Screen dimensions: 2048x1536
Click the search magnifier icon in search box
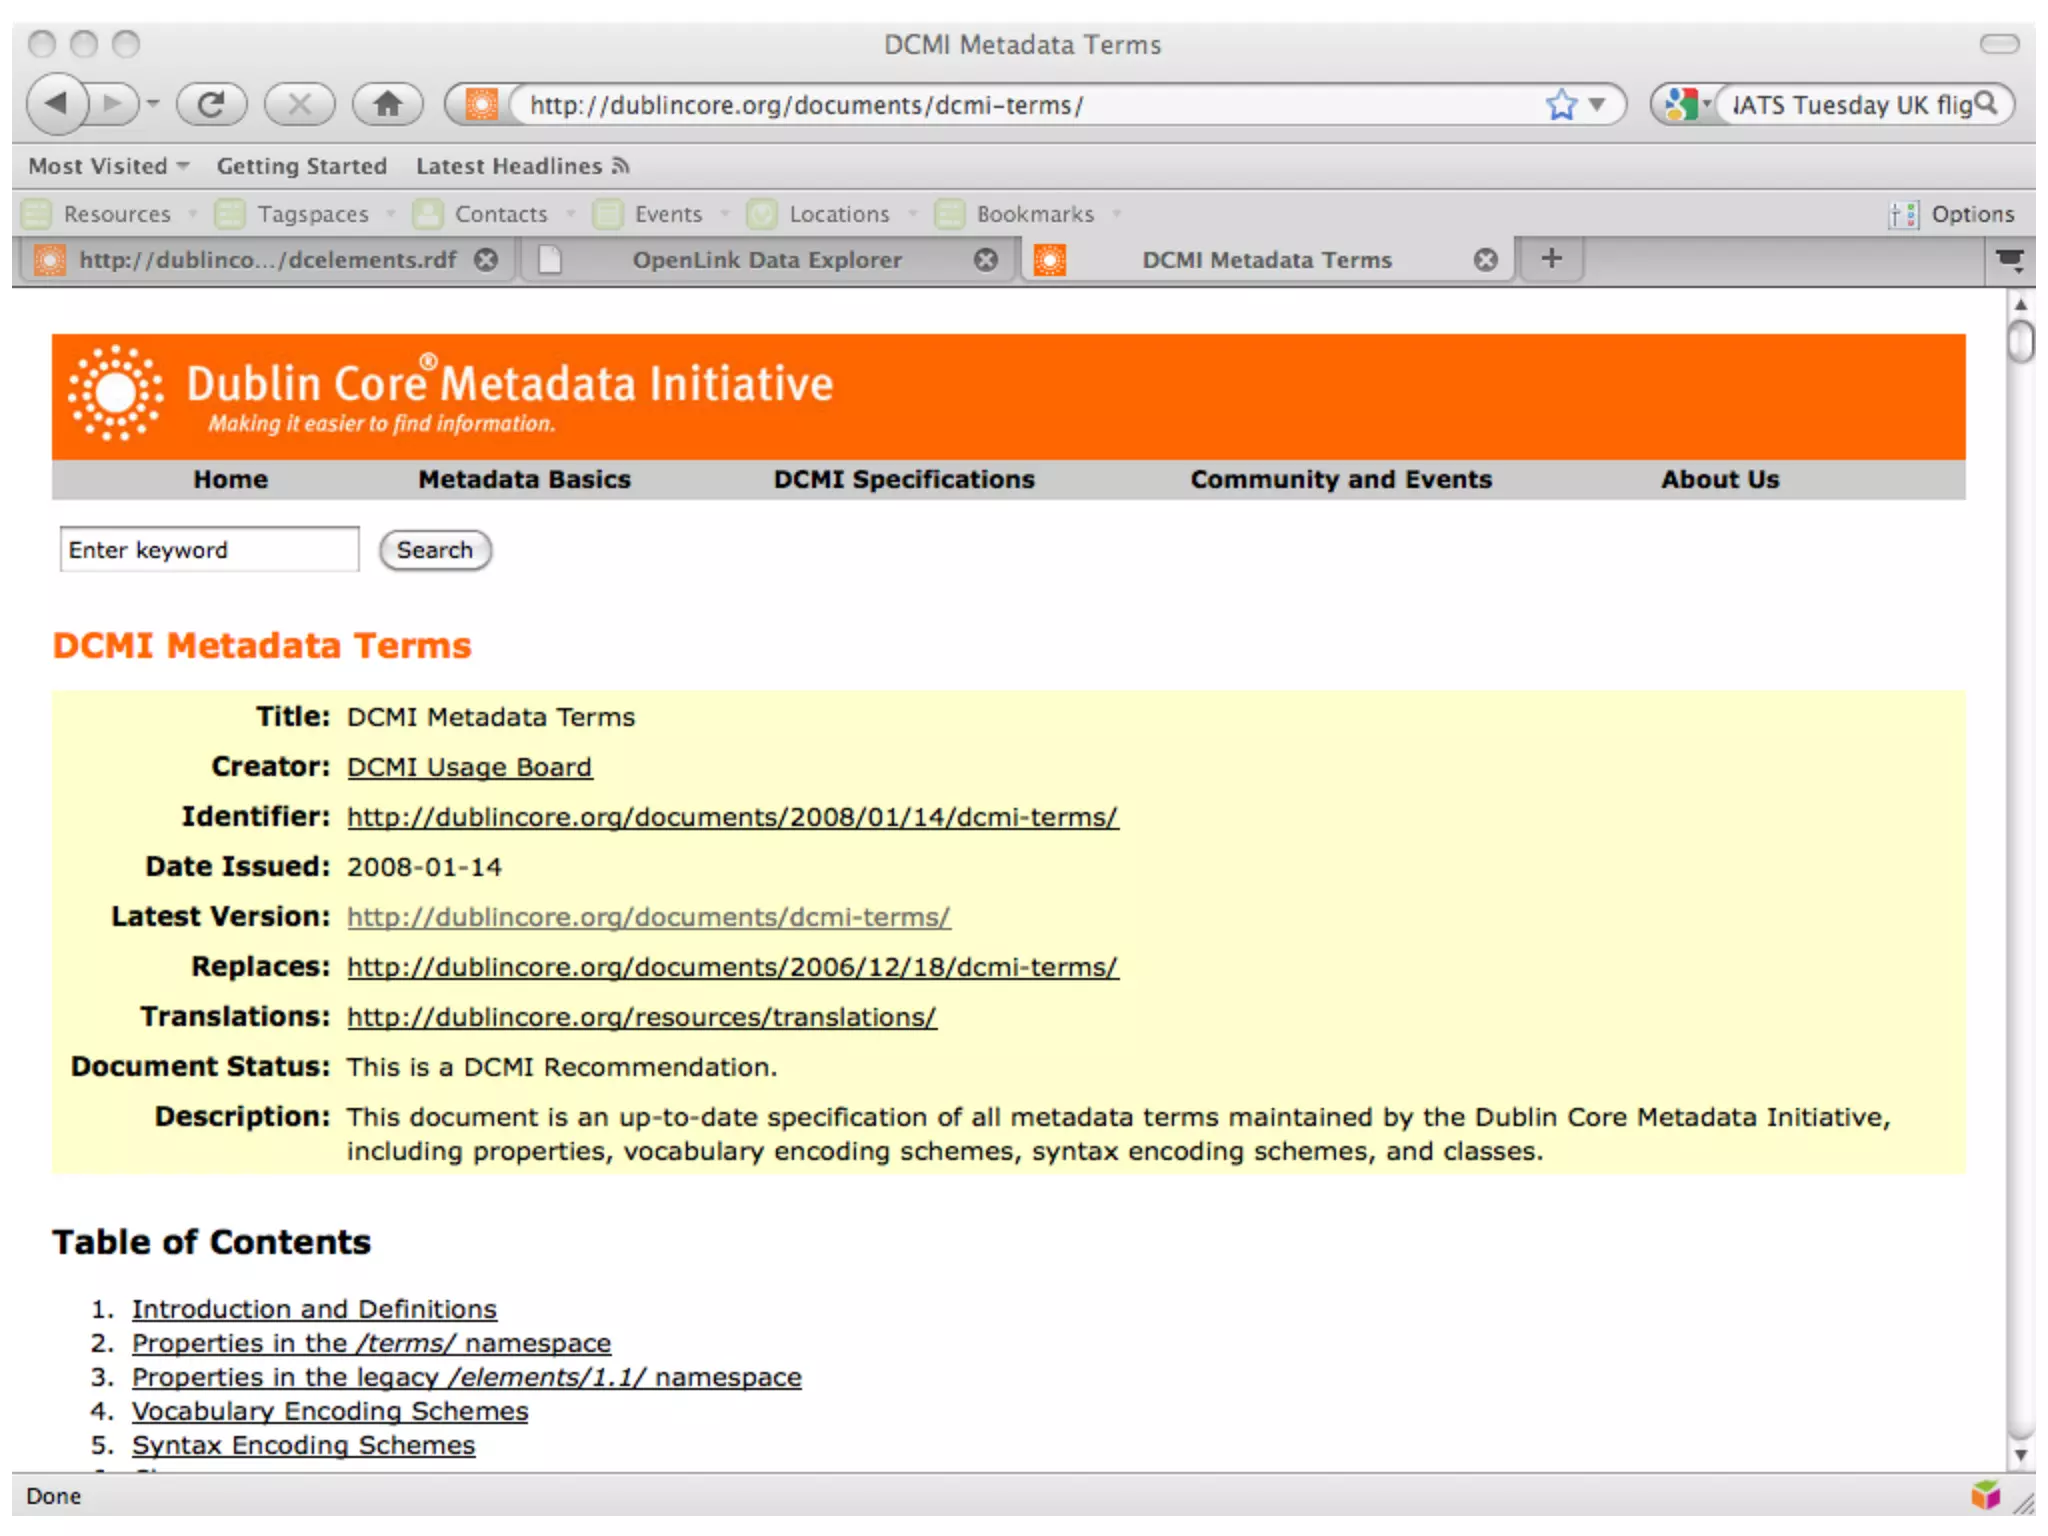point(1986,103)
